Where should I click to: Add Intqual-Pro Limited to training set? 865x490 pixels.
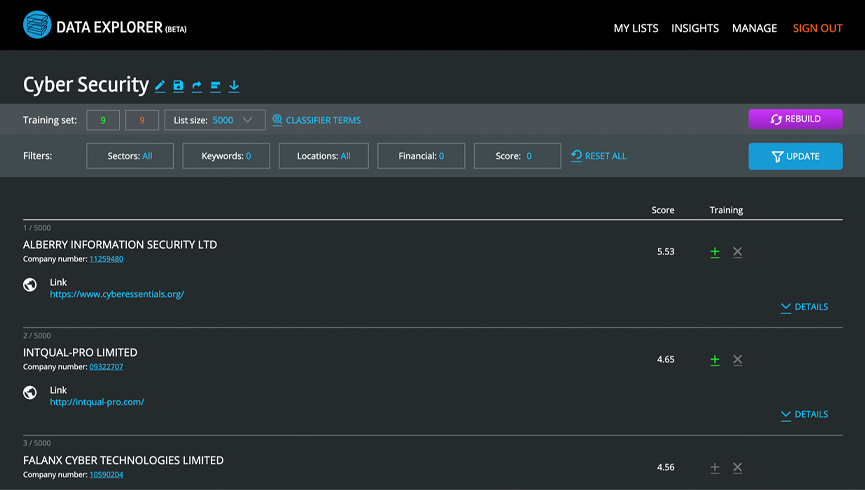tap(714, 360)
